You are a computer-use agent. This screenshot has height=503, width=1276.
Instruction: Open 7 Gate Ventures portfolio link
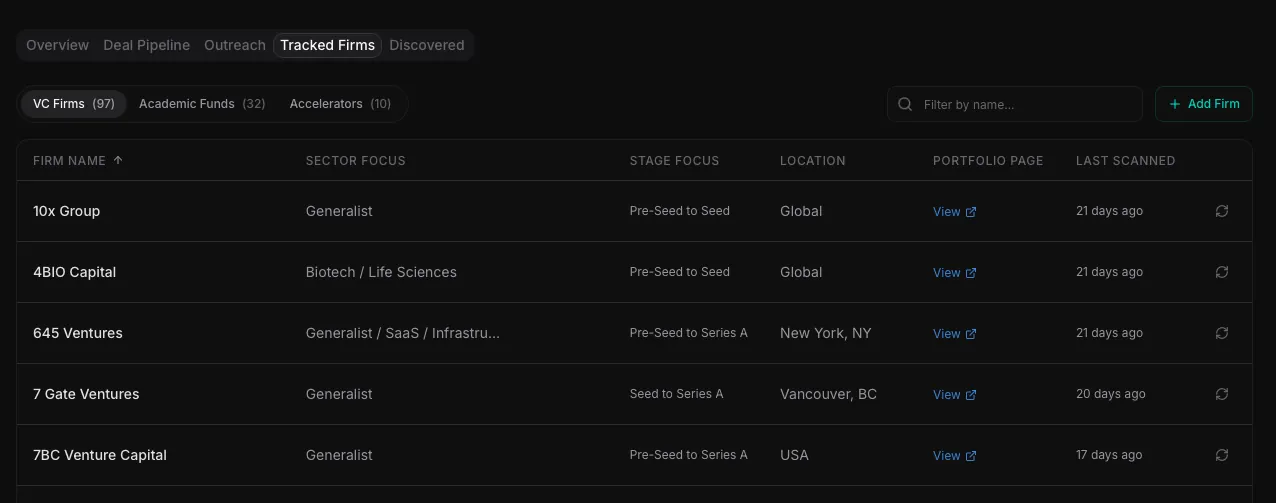pyautogui.click(x=954, y=395)
